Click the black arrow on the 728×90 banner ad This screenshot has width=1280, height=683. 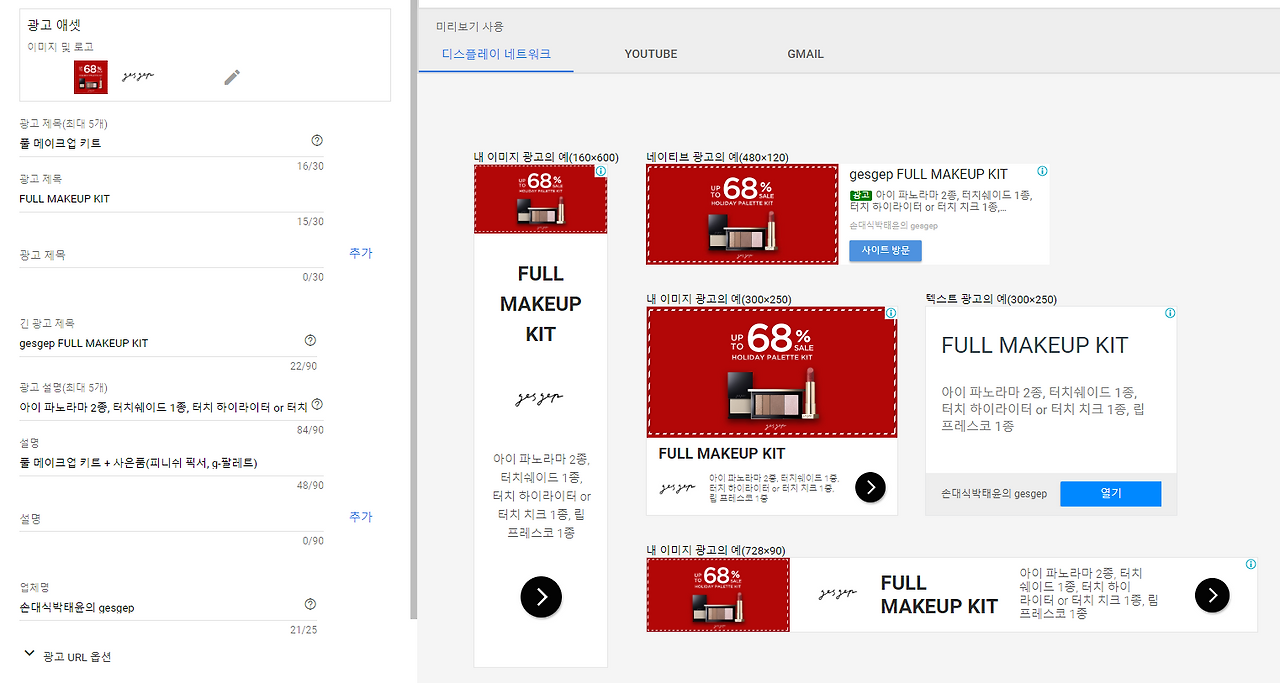tap(1212, 595)
